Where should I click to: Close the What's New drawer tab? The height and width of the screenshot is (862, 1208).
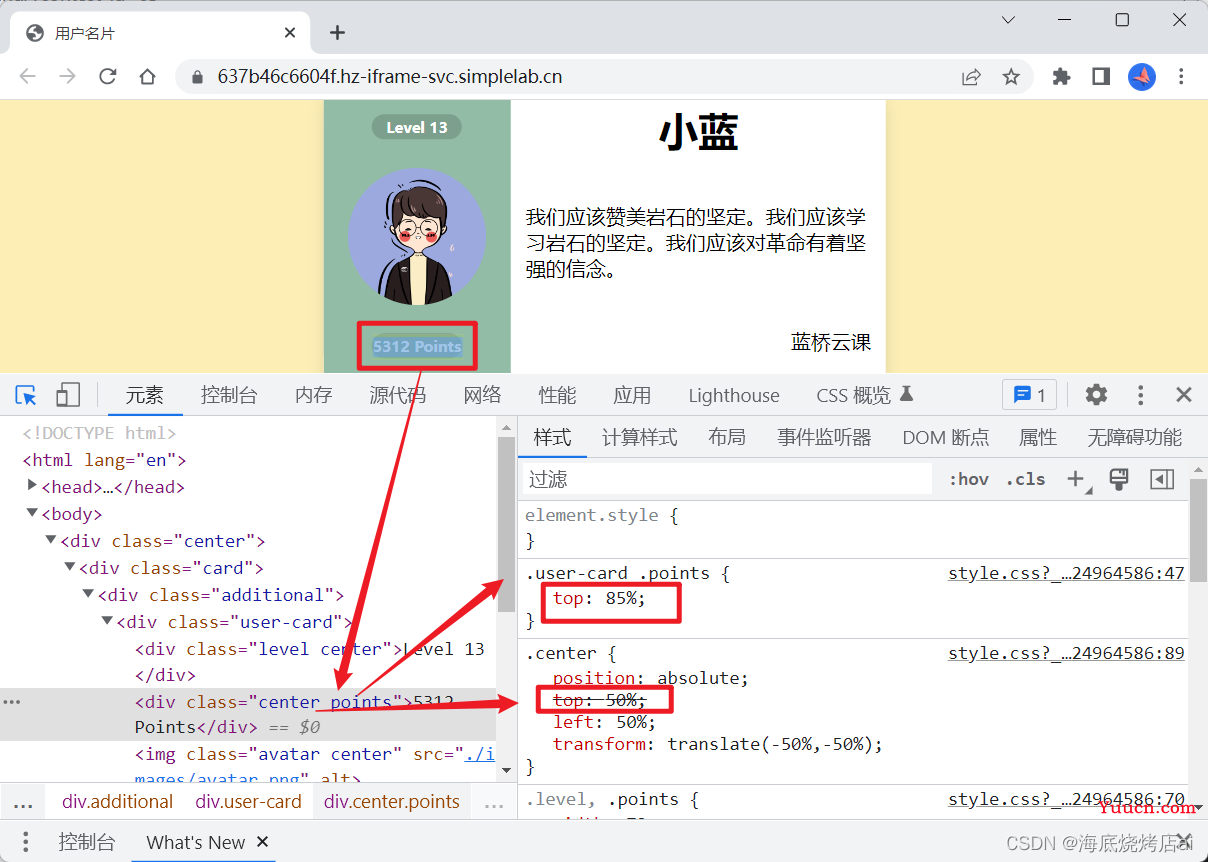coord(262,842)
